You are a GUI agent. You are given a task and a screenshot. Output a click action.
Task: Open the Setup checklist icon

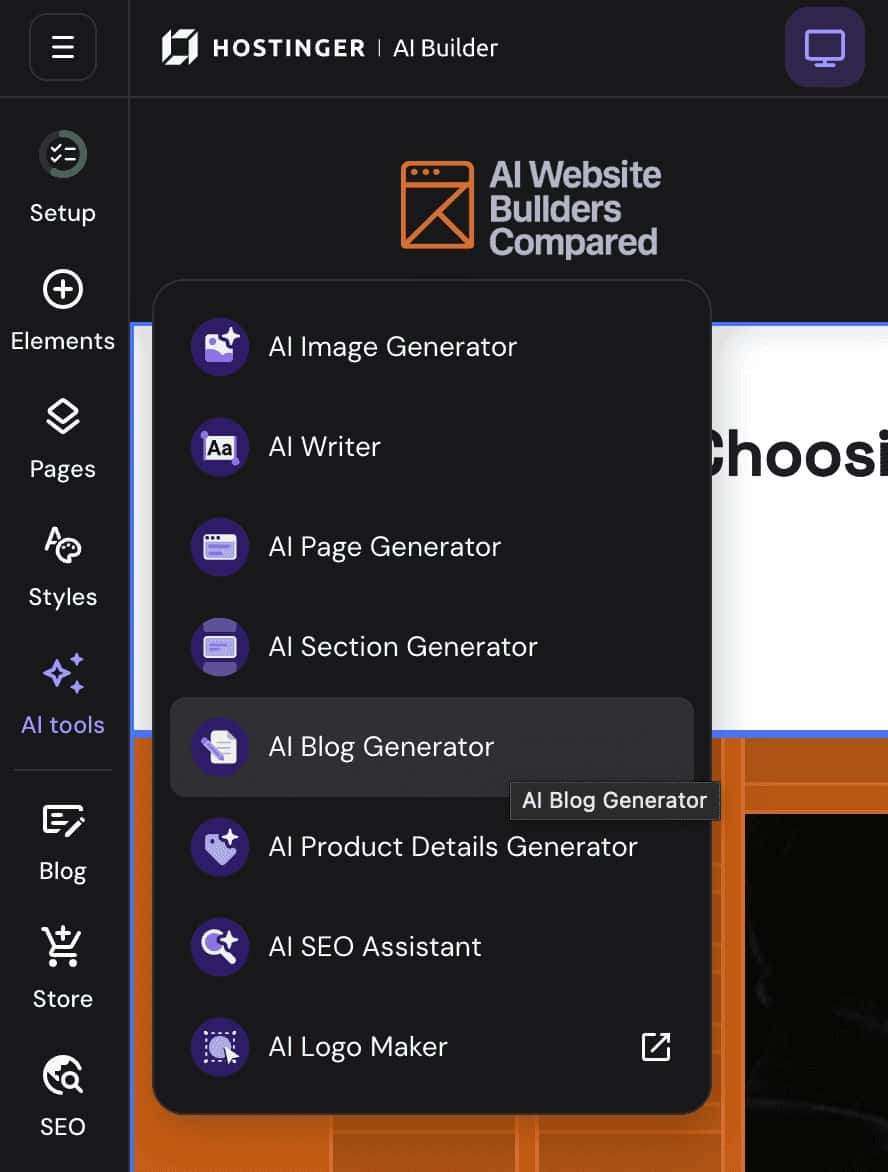[x=63, y=155]
